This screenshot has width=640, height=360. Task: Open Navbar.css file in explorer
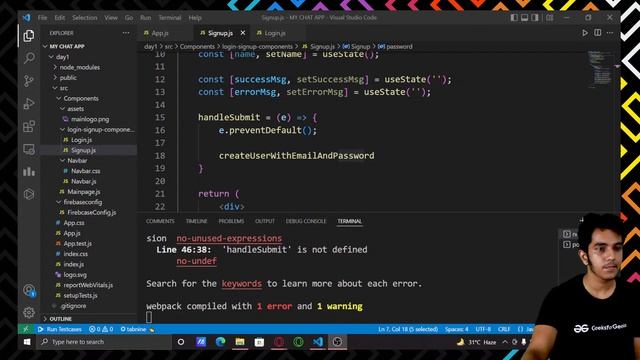[x=85, y=171]
